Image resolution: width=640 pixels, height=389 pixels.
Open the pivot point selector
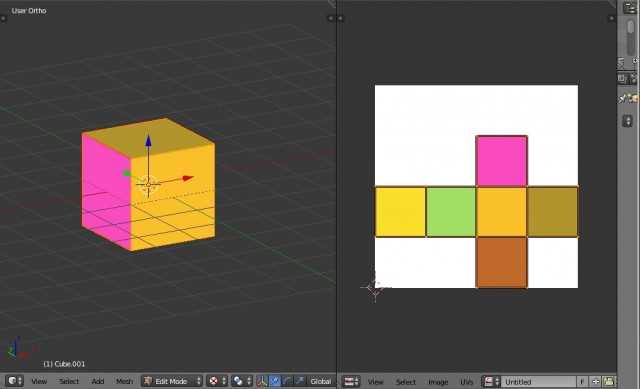tap(242, 381)
